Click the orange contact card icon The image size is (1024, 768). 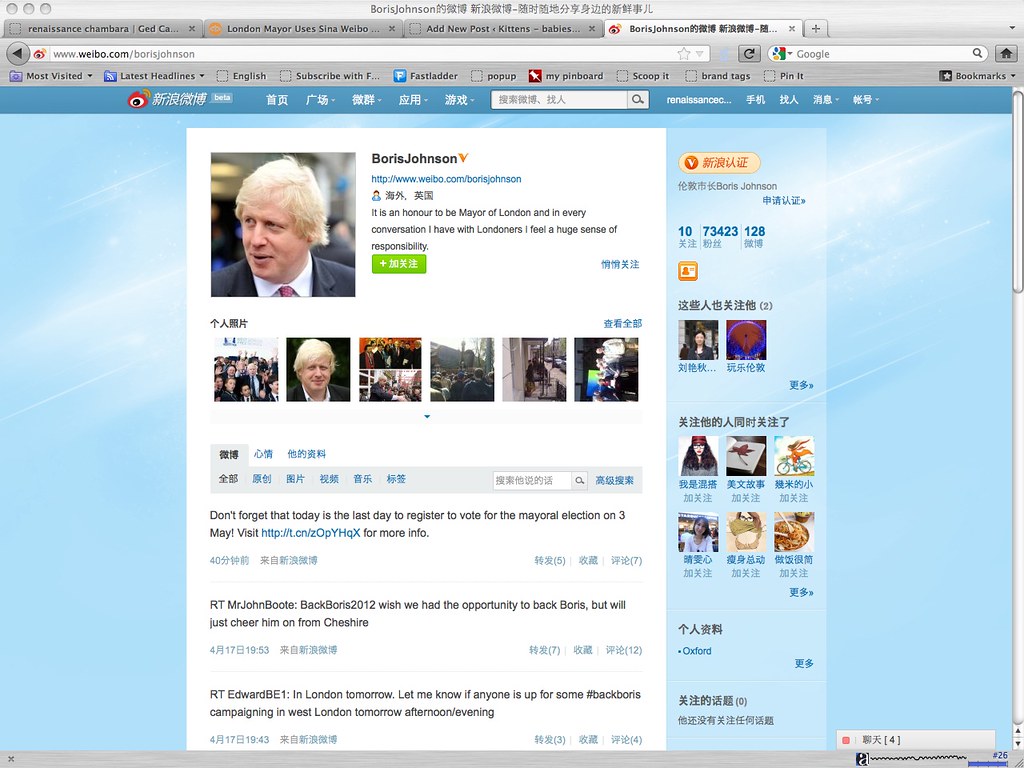(x=688, y=270)
